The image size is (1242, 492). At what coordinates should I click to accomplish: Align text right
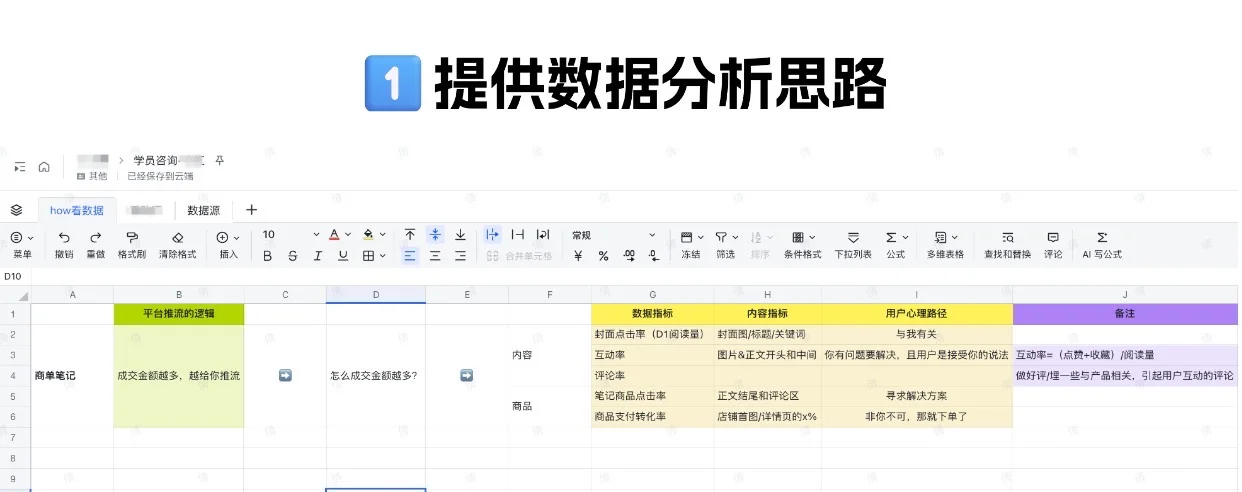point(460,256)
